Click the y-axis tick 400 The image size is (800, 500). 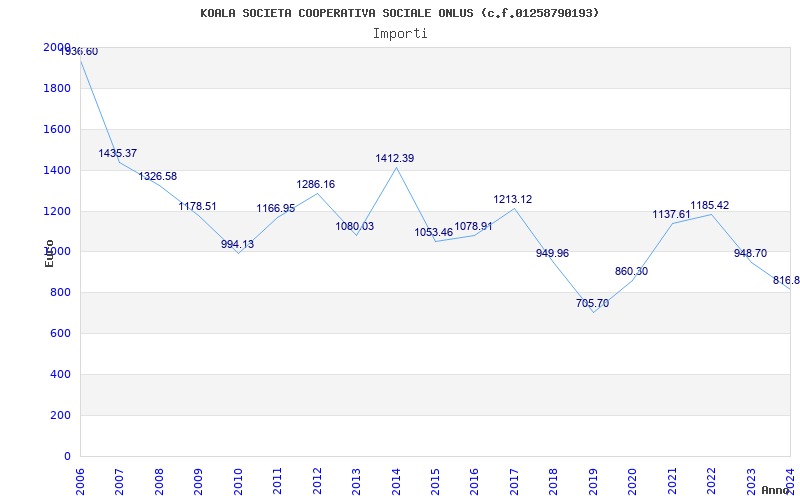[x=60, y=374]
